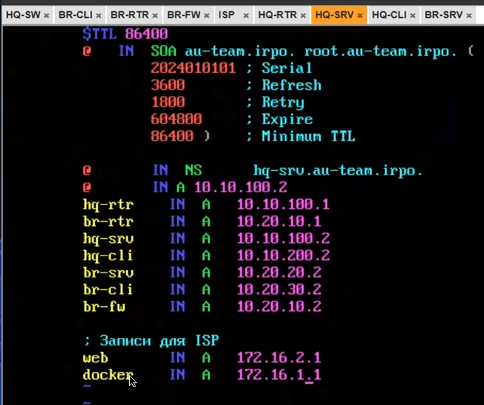Close the HQ-CLI tab
This screenshot has height=405, width=484.
pyautogui.click(x=413, y=16)
